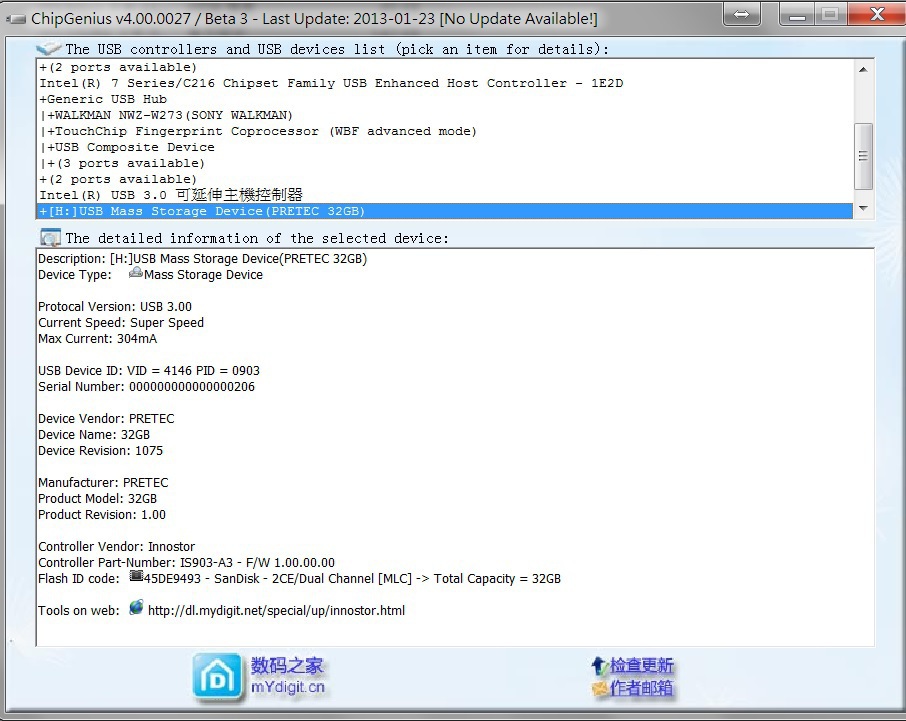This screenshot has width=906, height=721.
Task: Click the Serial Number 000000000000000206 line
Action: pyautogui.click(x=146, y=386)
